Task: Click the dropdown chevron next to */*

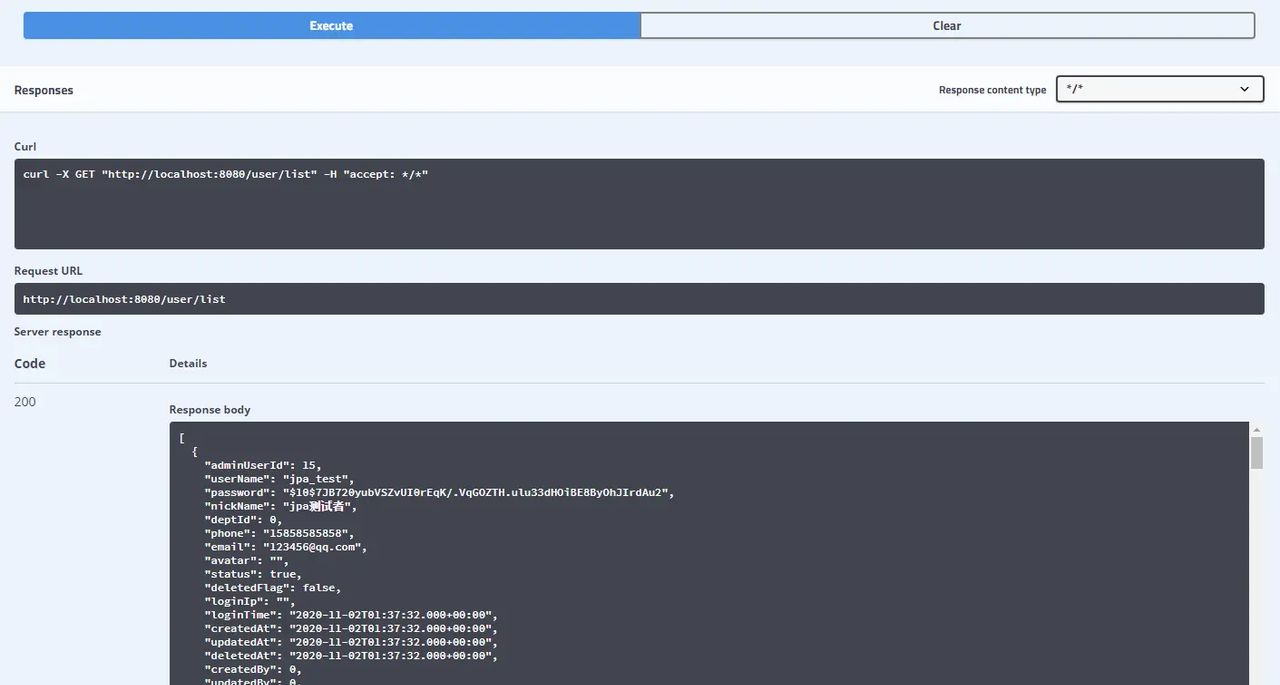Action: pyautogui.click(x=1244, y=89)
